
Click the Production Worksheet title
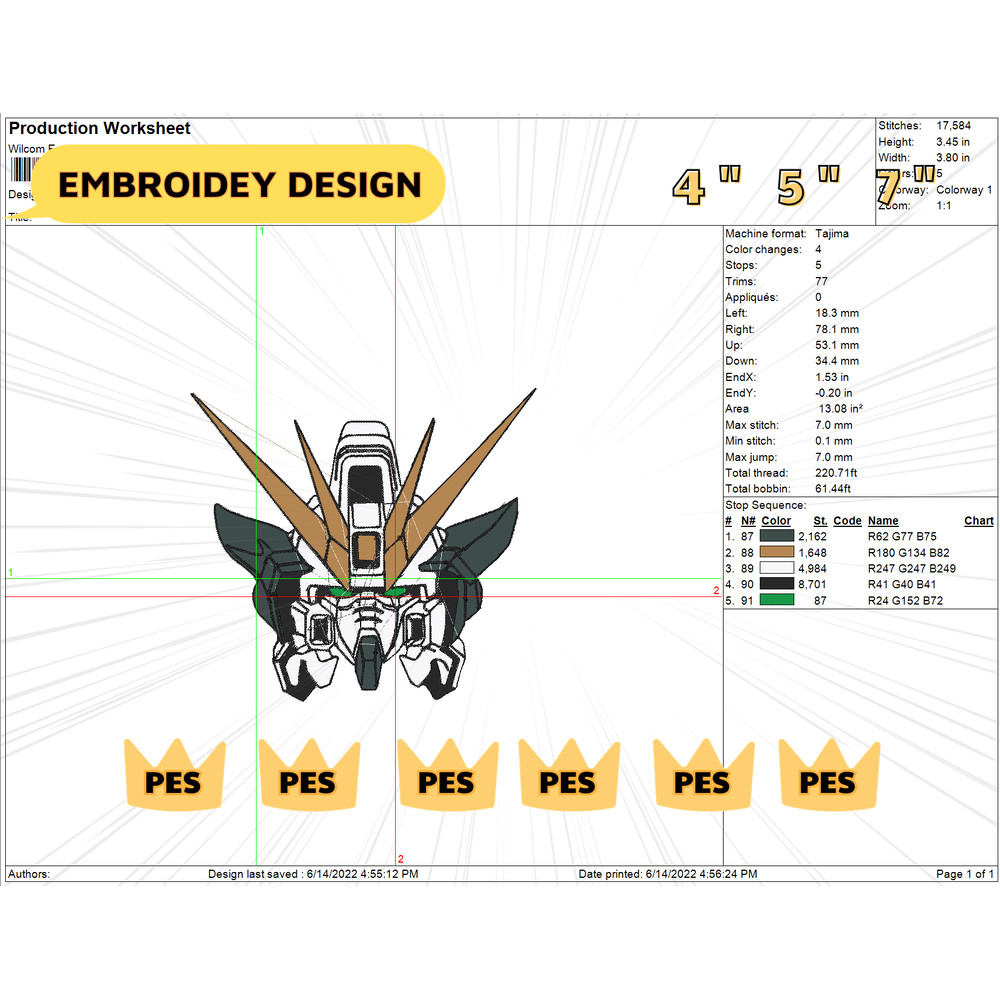(98, 128)
